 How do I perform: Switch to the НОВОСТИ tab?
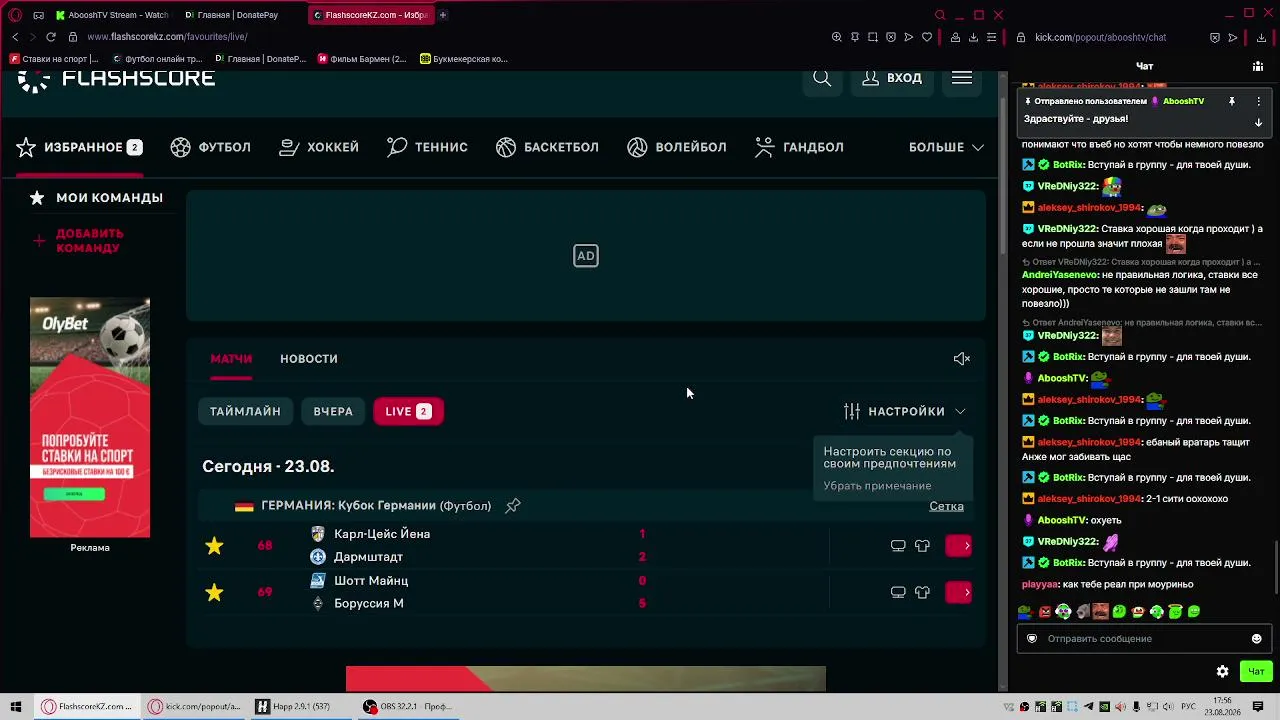[x=309, y=359]
